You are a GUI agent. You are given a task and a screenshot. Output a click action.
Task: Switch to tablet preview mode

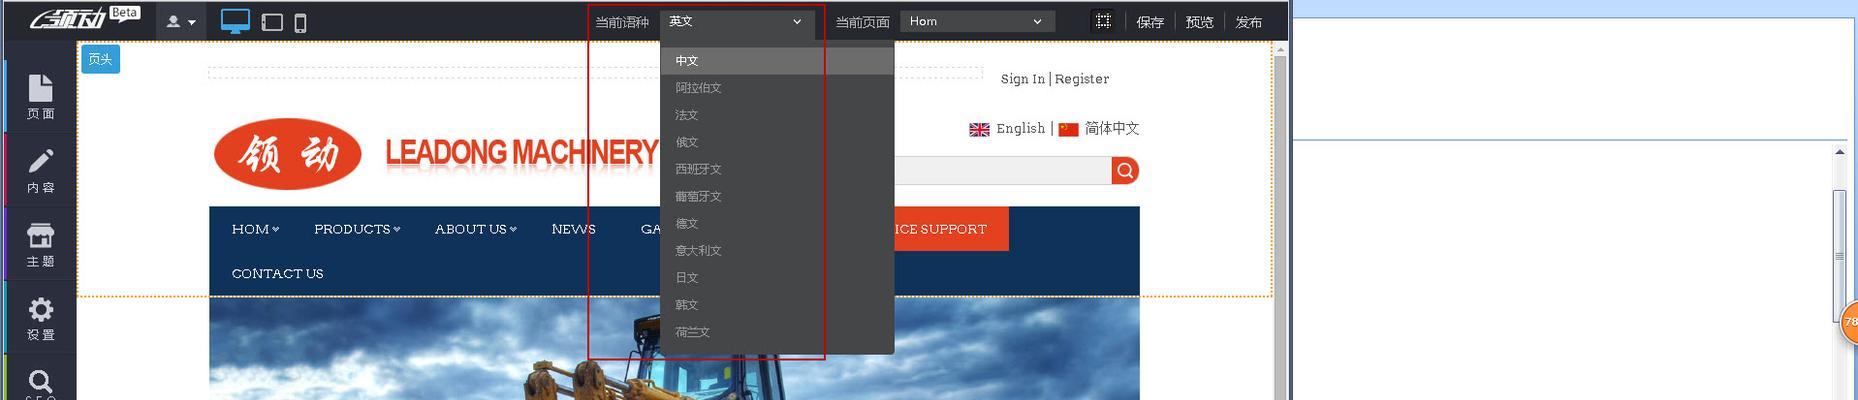[x=272, y=22]
